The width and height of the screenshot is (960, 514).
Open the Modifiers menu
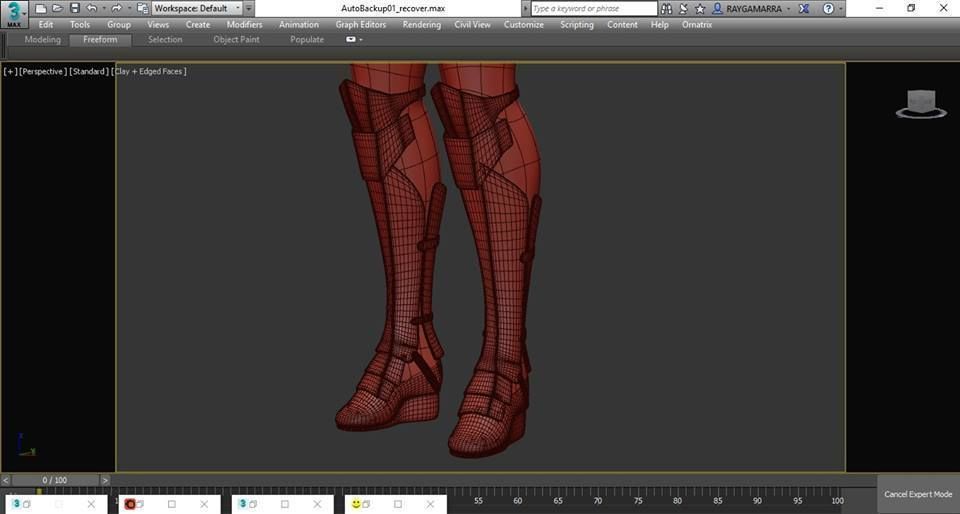[244, 24]
